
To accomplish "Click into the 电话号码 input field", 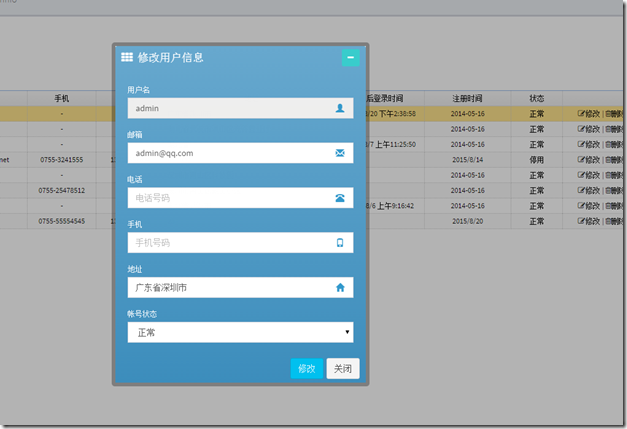I will (240, 198).
